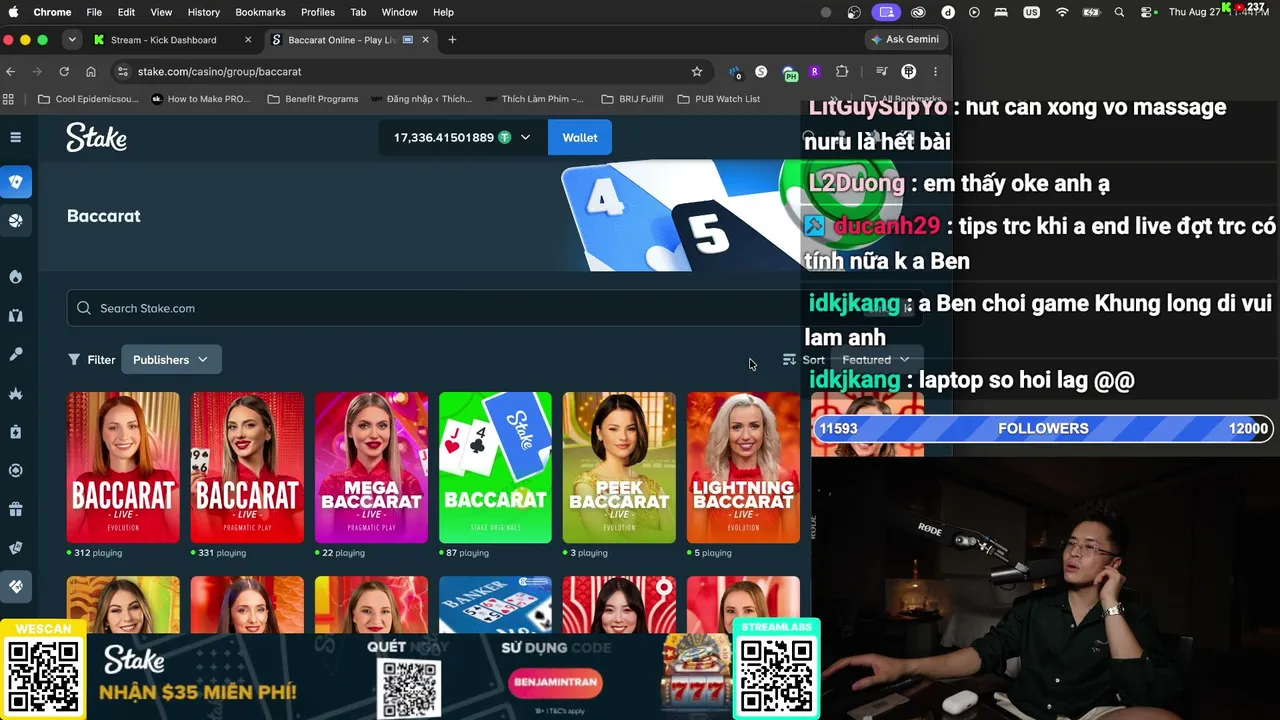The width and height of the screenshot is (1280, 720).
Task: Open the Benefit Programs bookmark folder
Action: click(313, 99)
